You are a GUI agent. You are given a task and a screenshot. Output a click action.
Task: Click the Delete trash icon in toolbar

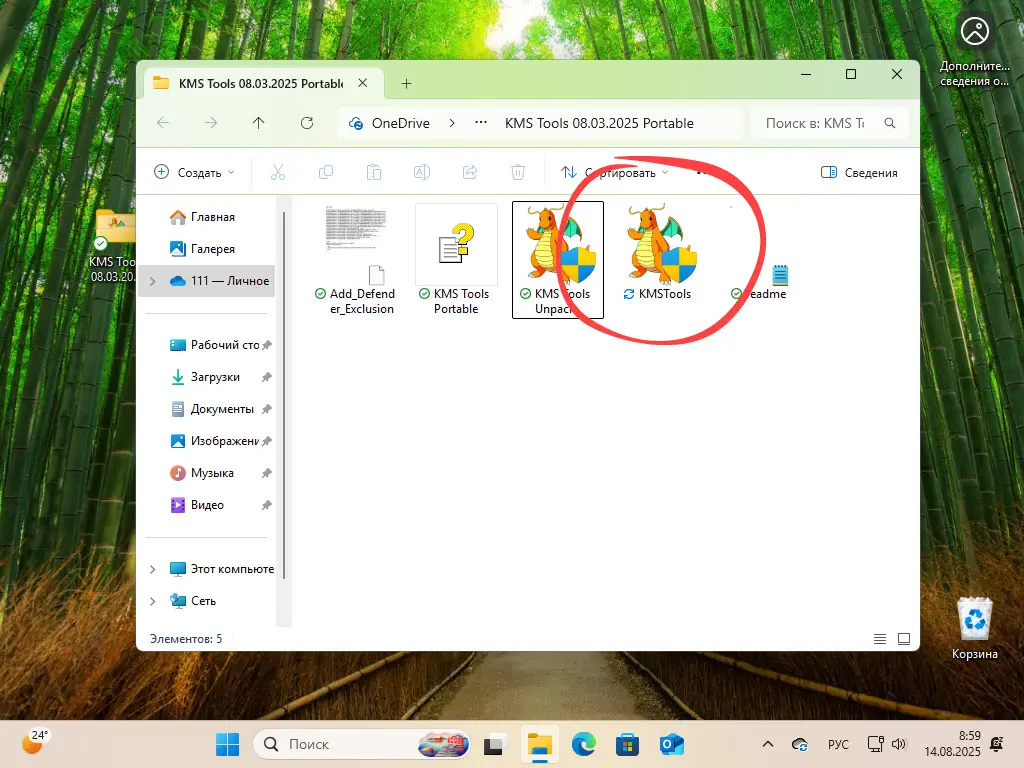[x=517, y=172]
